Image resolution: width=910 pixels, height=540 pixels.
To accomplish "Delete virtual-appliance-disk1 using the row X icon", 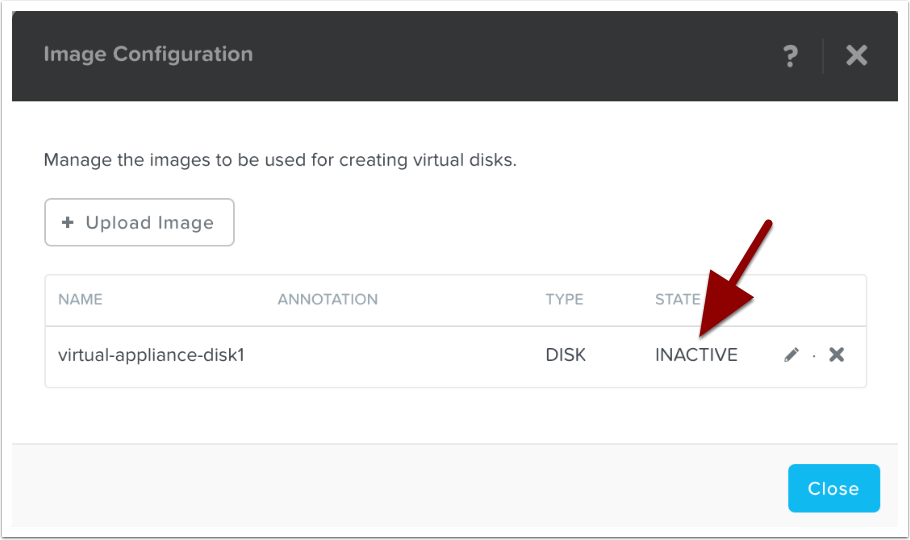I will tap(837, 354).
